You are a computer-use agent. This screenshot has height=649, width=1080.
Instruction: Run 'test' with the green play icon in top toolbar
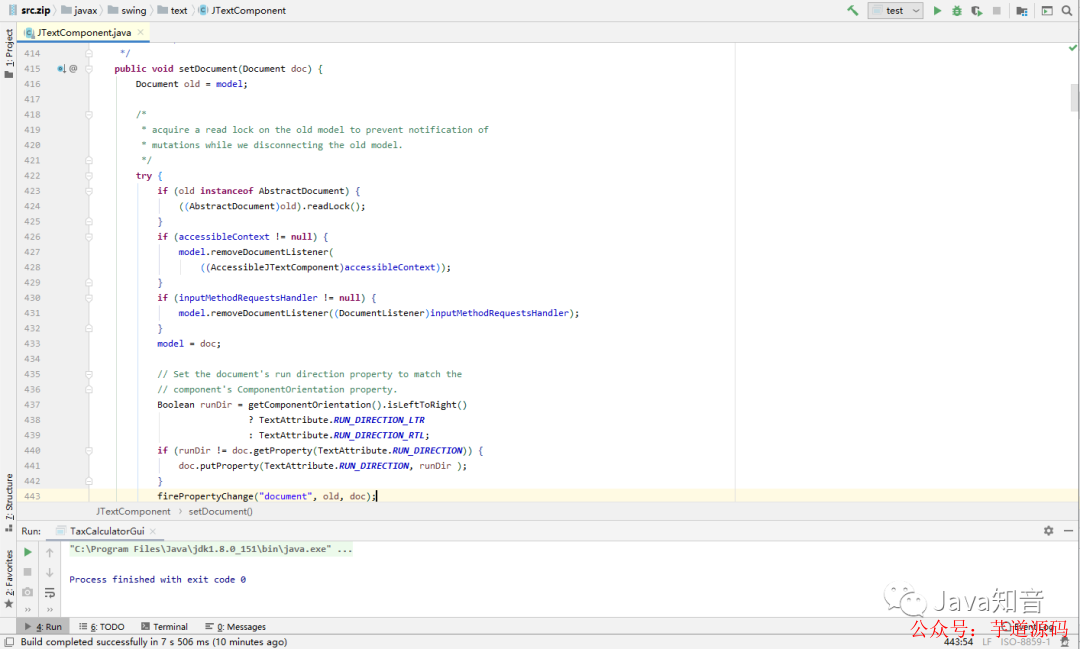pos(937,10)
